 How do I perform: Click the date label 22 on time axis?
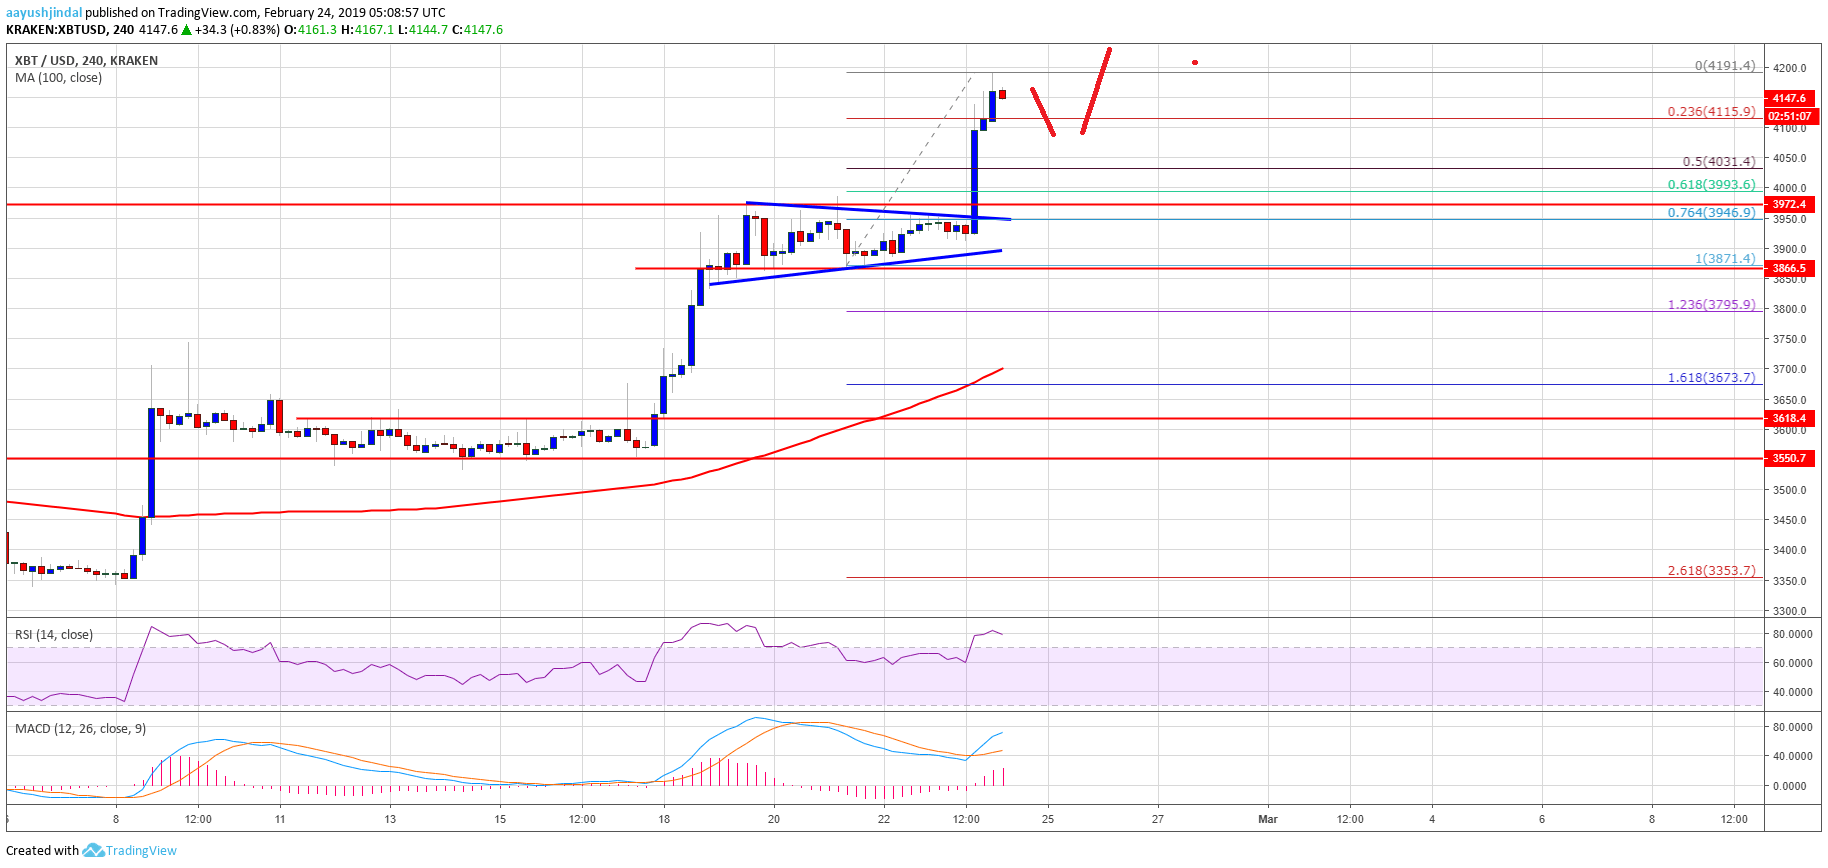(884, 819)
